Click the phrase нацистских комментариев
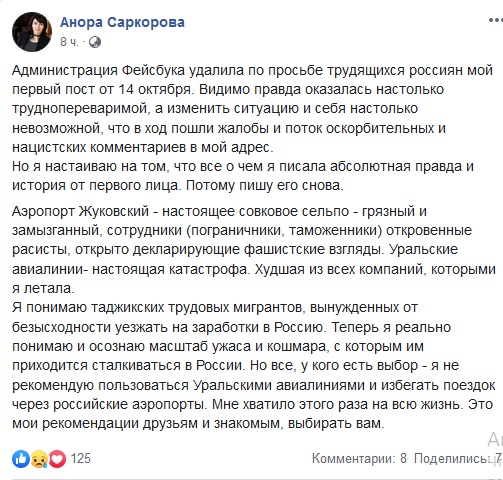 click(x=99, y=147)
